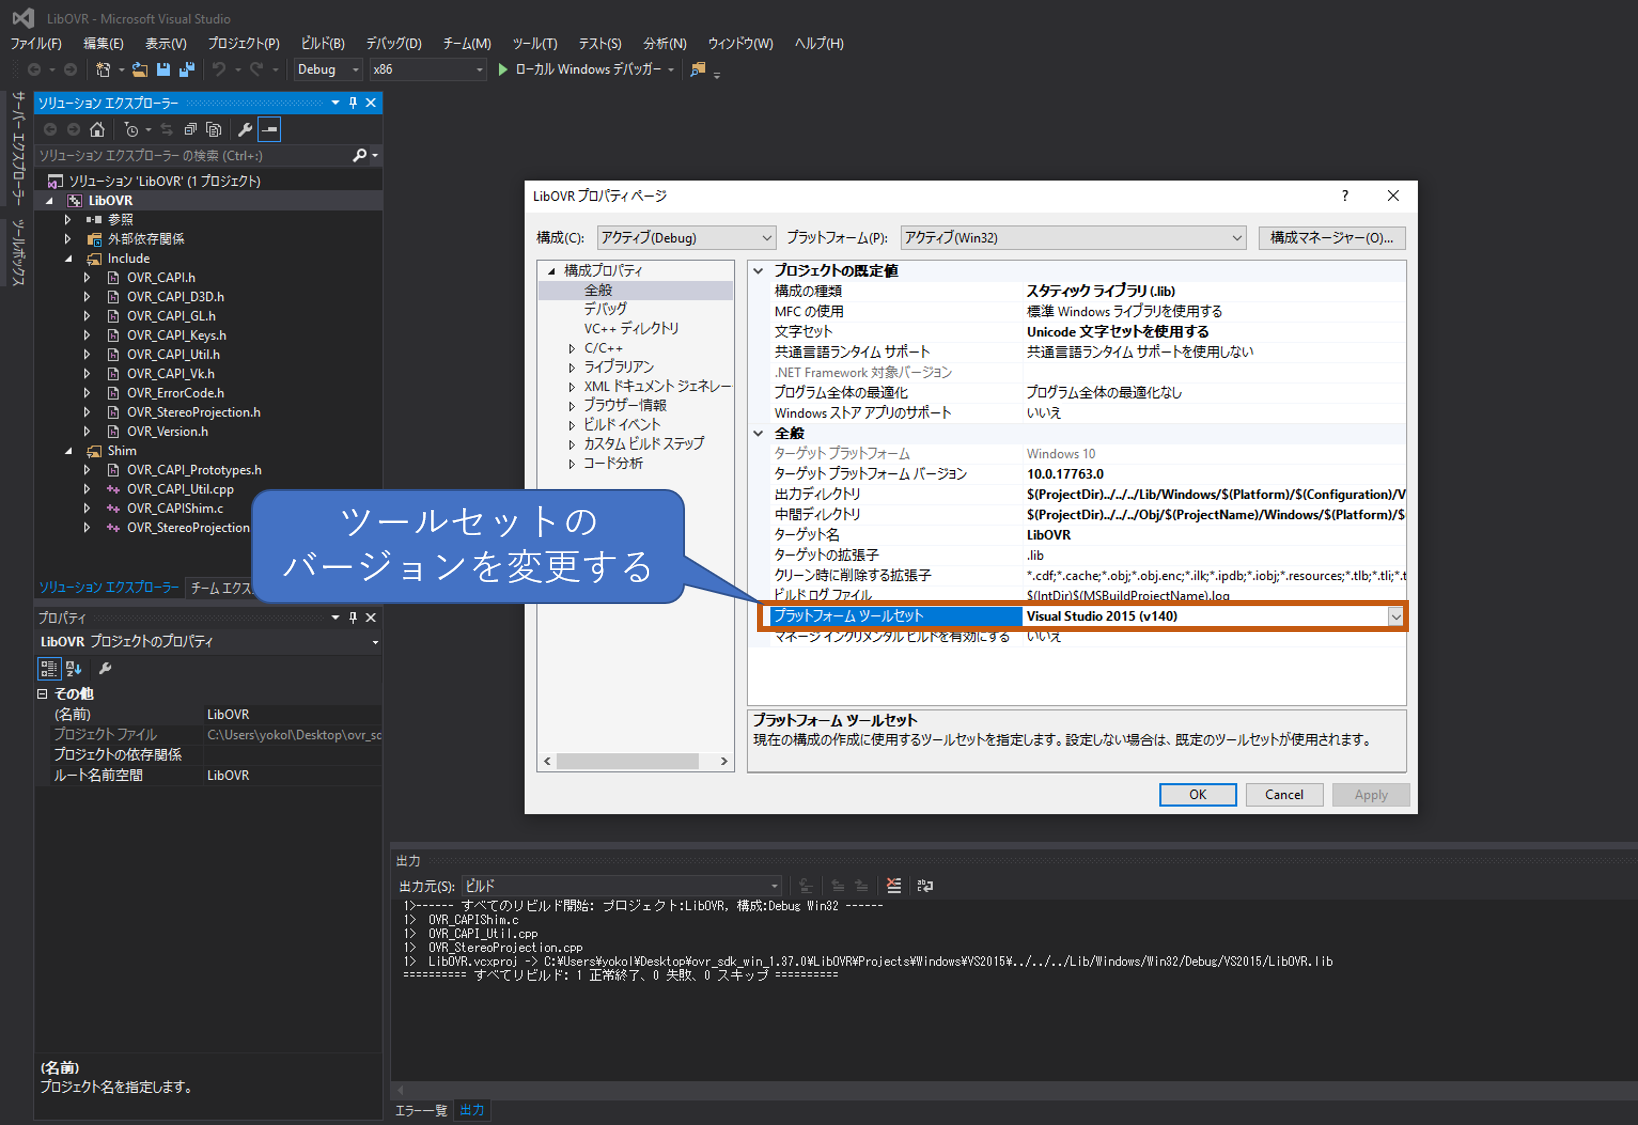This screenshot has width=1638, height=1125.
Task: Open the platform toolset dropdown
Action: 1396,616
